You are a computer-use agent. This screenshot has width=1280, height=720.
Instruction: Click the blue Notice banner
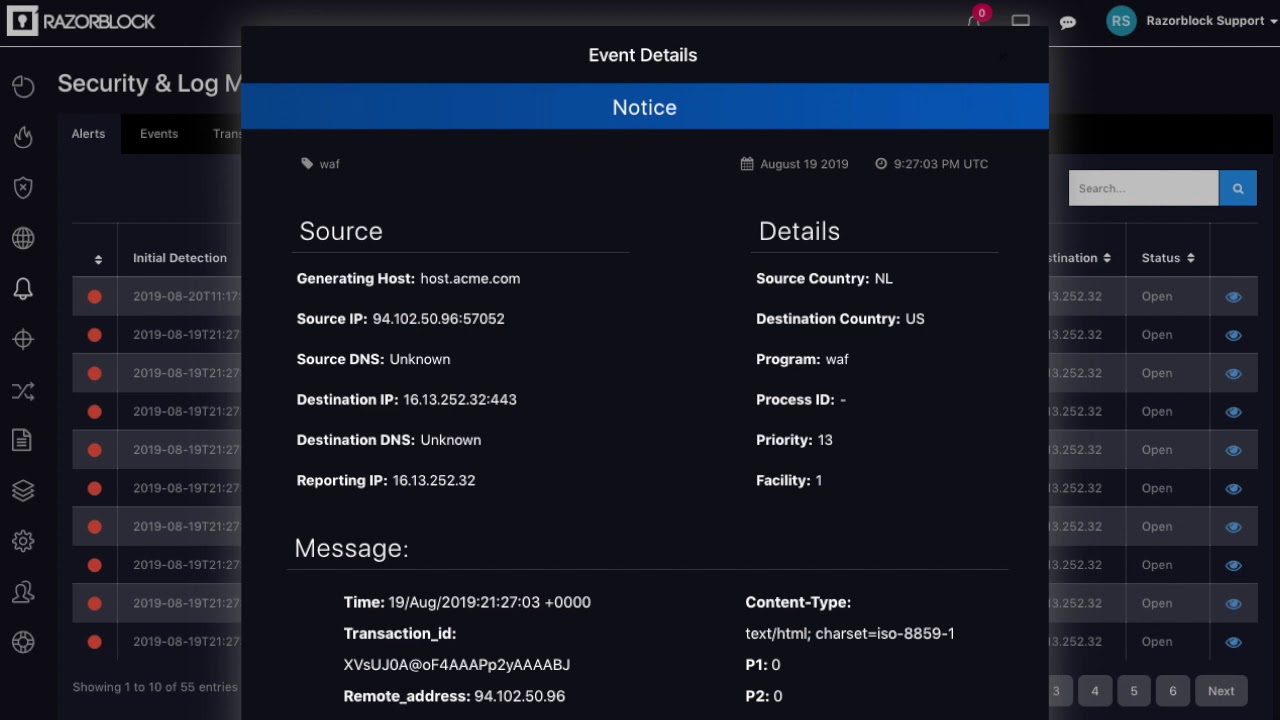tap(644, 107)
